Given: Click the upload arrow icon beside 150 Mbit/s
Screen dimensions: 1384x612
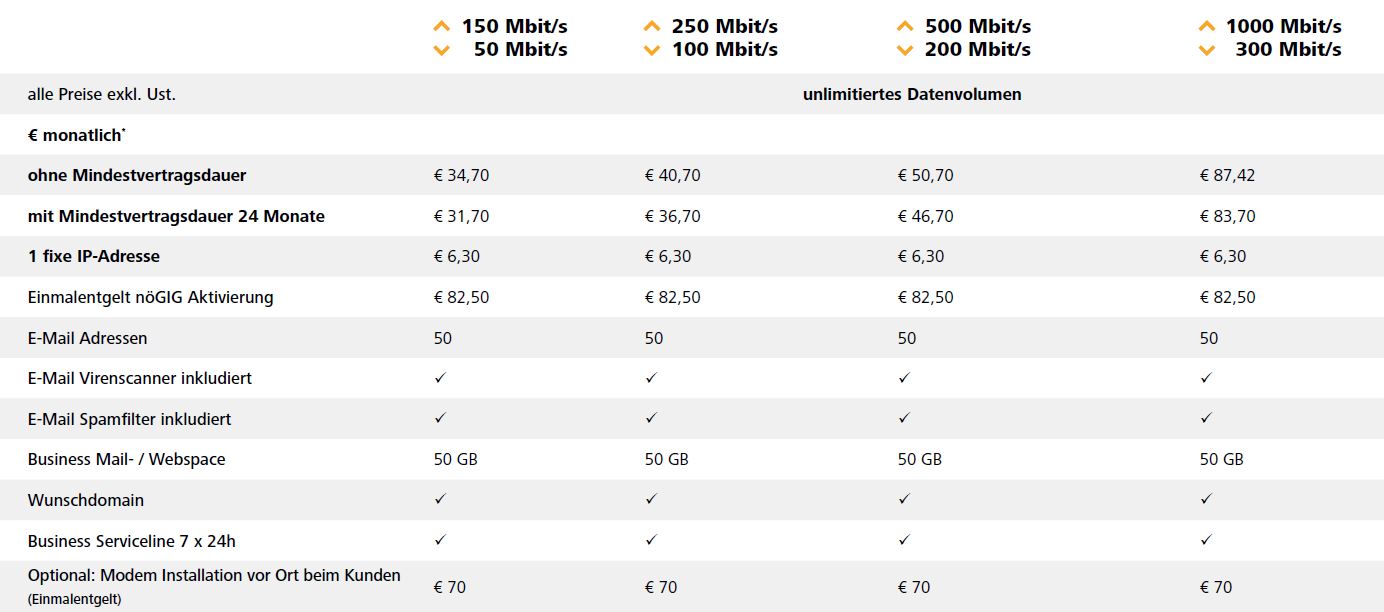Looking at the screenshot, I should 442,26.
